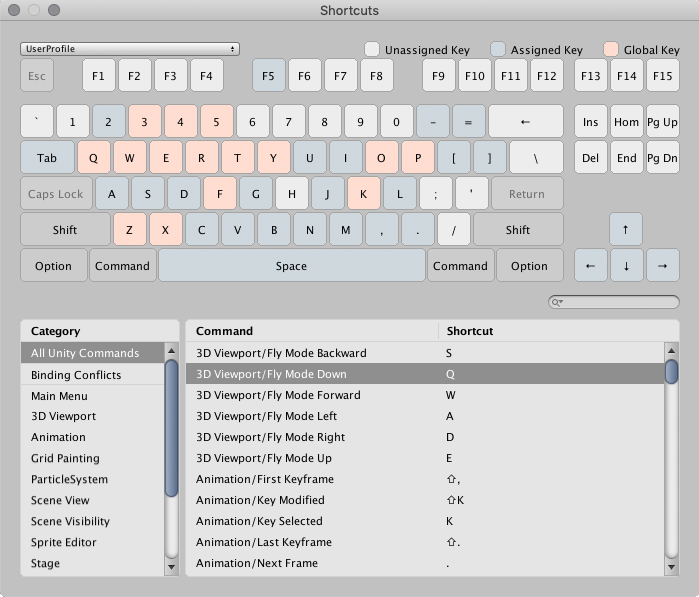Open search filter magnifier dropdown
Image resolution: width=699 pixels, height=597 pixels.
tap(557, 302)
